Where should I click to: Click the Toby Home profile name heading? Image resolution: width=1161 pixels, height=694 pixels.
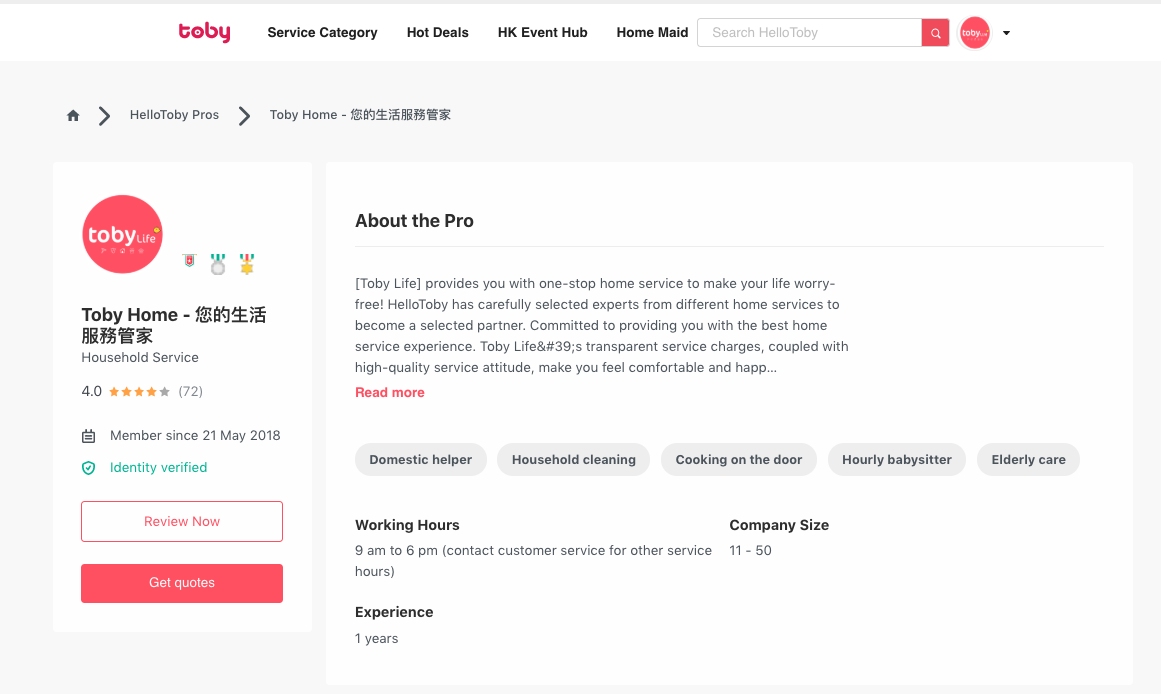[x=174, y=325]
